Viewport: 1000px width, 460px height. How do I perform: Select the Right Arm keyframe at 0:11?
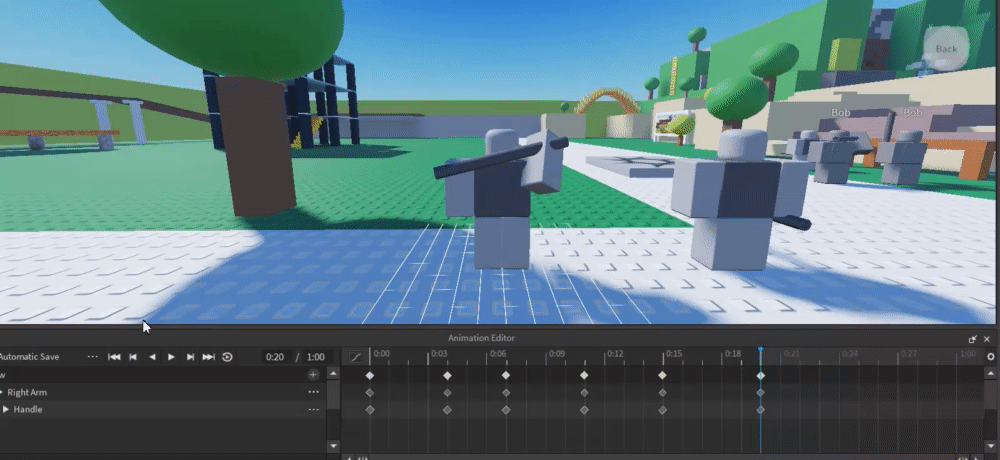point(584,393)
